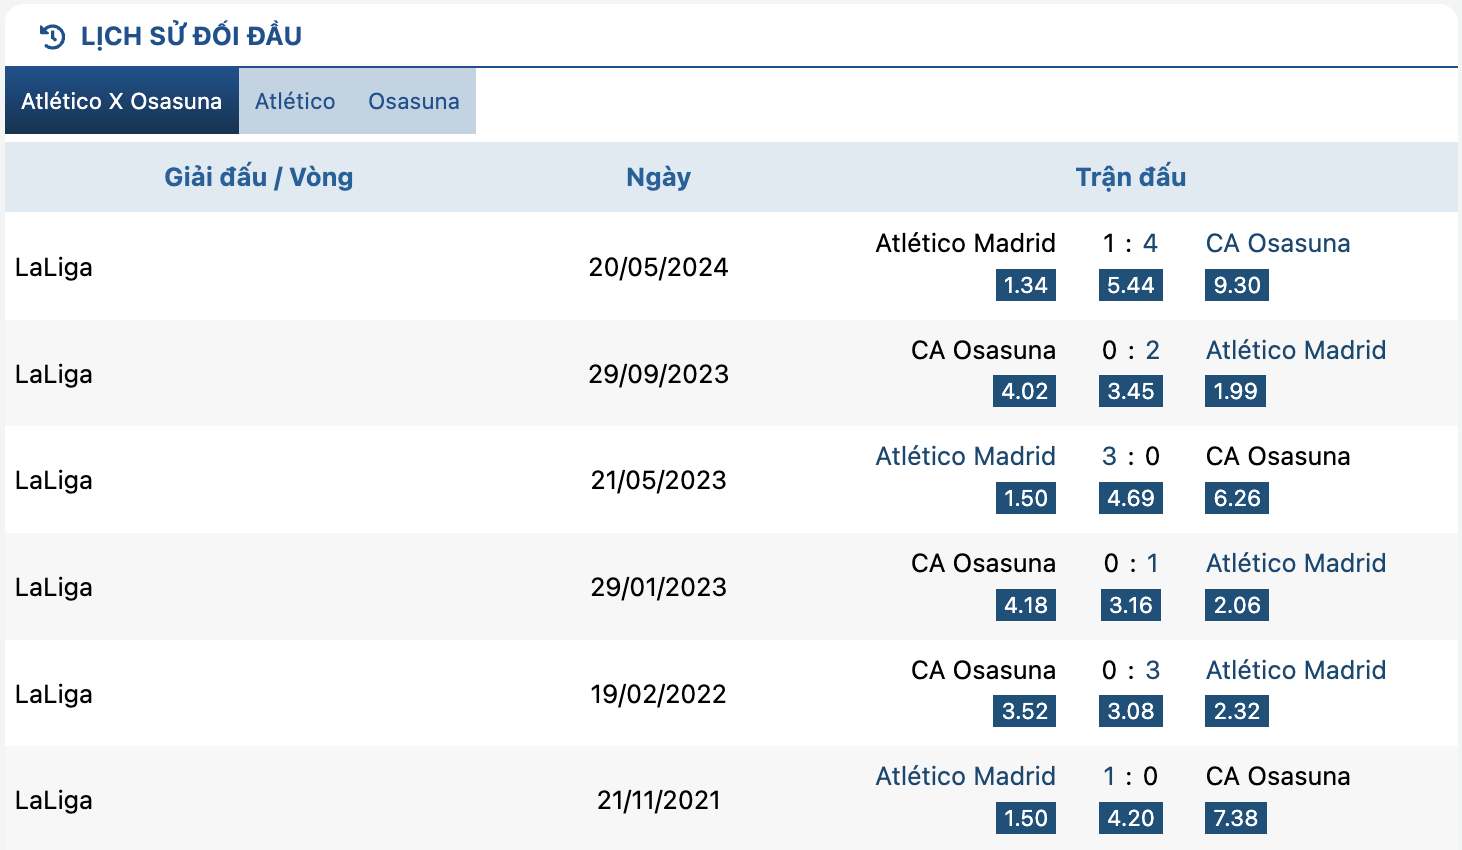Click LaLiga in the 21/05/2023 row
Screen dimensions: 1462x850
click(x=54, y=480)
